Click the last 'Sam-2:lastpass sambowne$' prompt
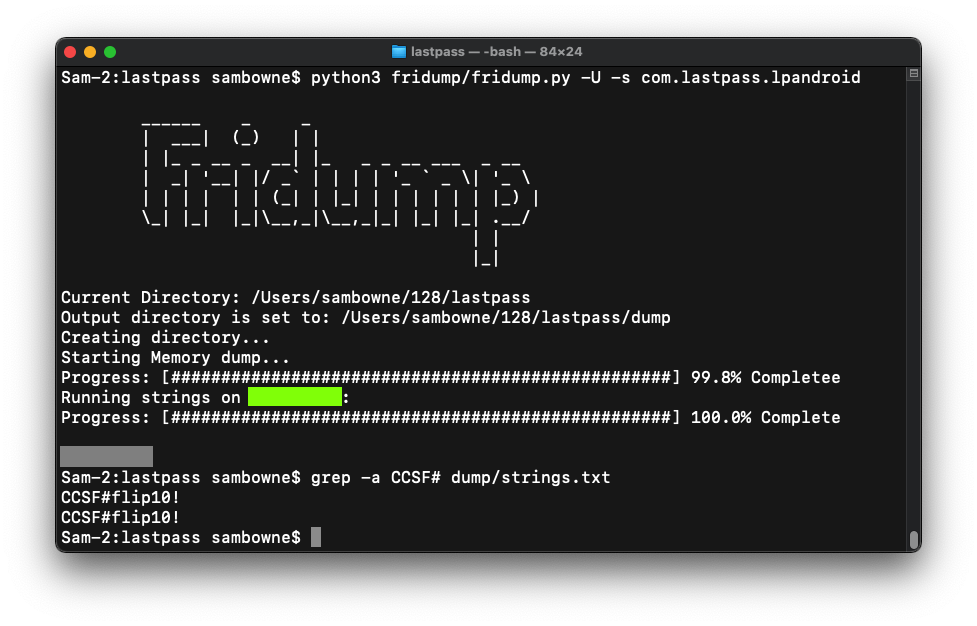This screenshot has width=977, height=626. point(181,538)
